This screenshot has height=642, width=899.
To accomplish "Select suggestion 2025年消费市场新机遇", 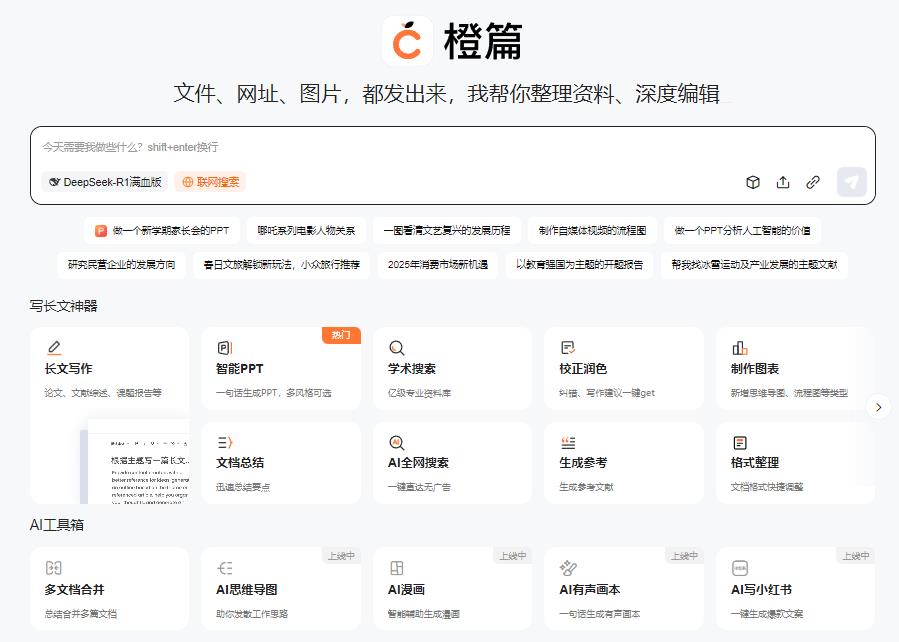I will pos(437,264).
